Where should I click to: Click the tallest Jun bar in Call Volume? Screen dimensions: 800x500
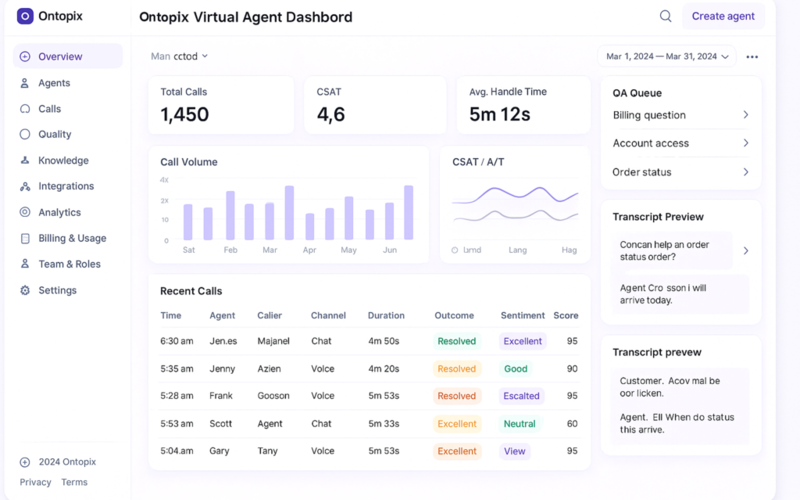(408, 212)
